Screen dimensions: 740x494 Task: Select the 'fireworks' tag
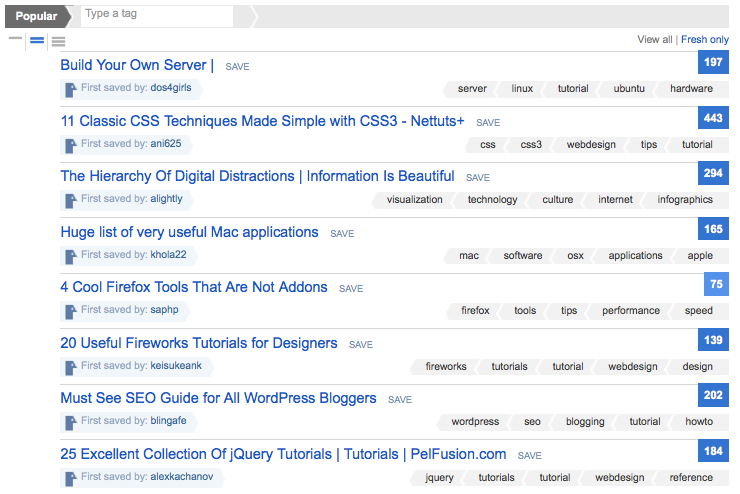446,367
